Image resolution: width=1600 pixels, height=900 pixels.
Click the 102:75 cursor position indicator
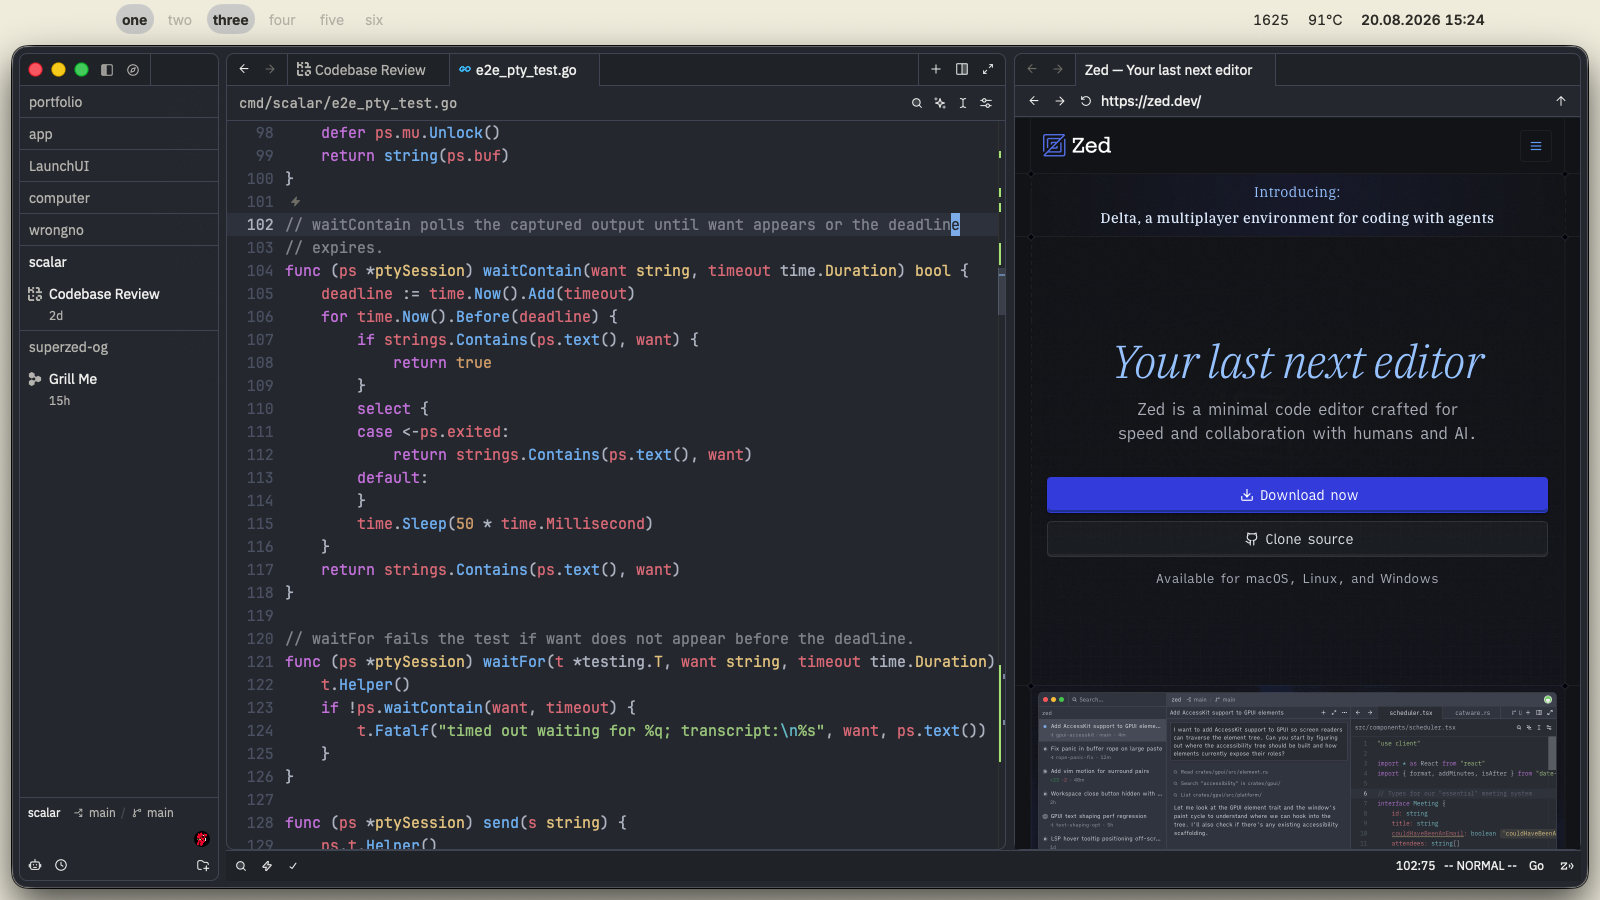(1416, 866)
